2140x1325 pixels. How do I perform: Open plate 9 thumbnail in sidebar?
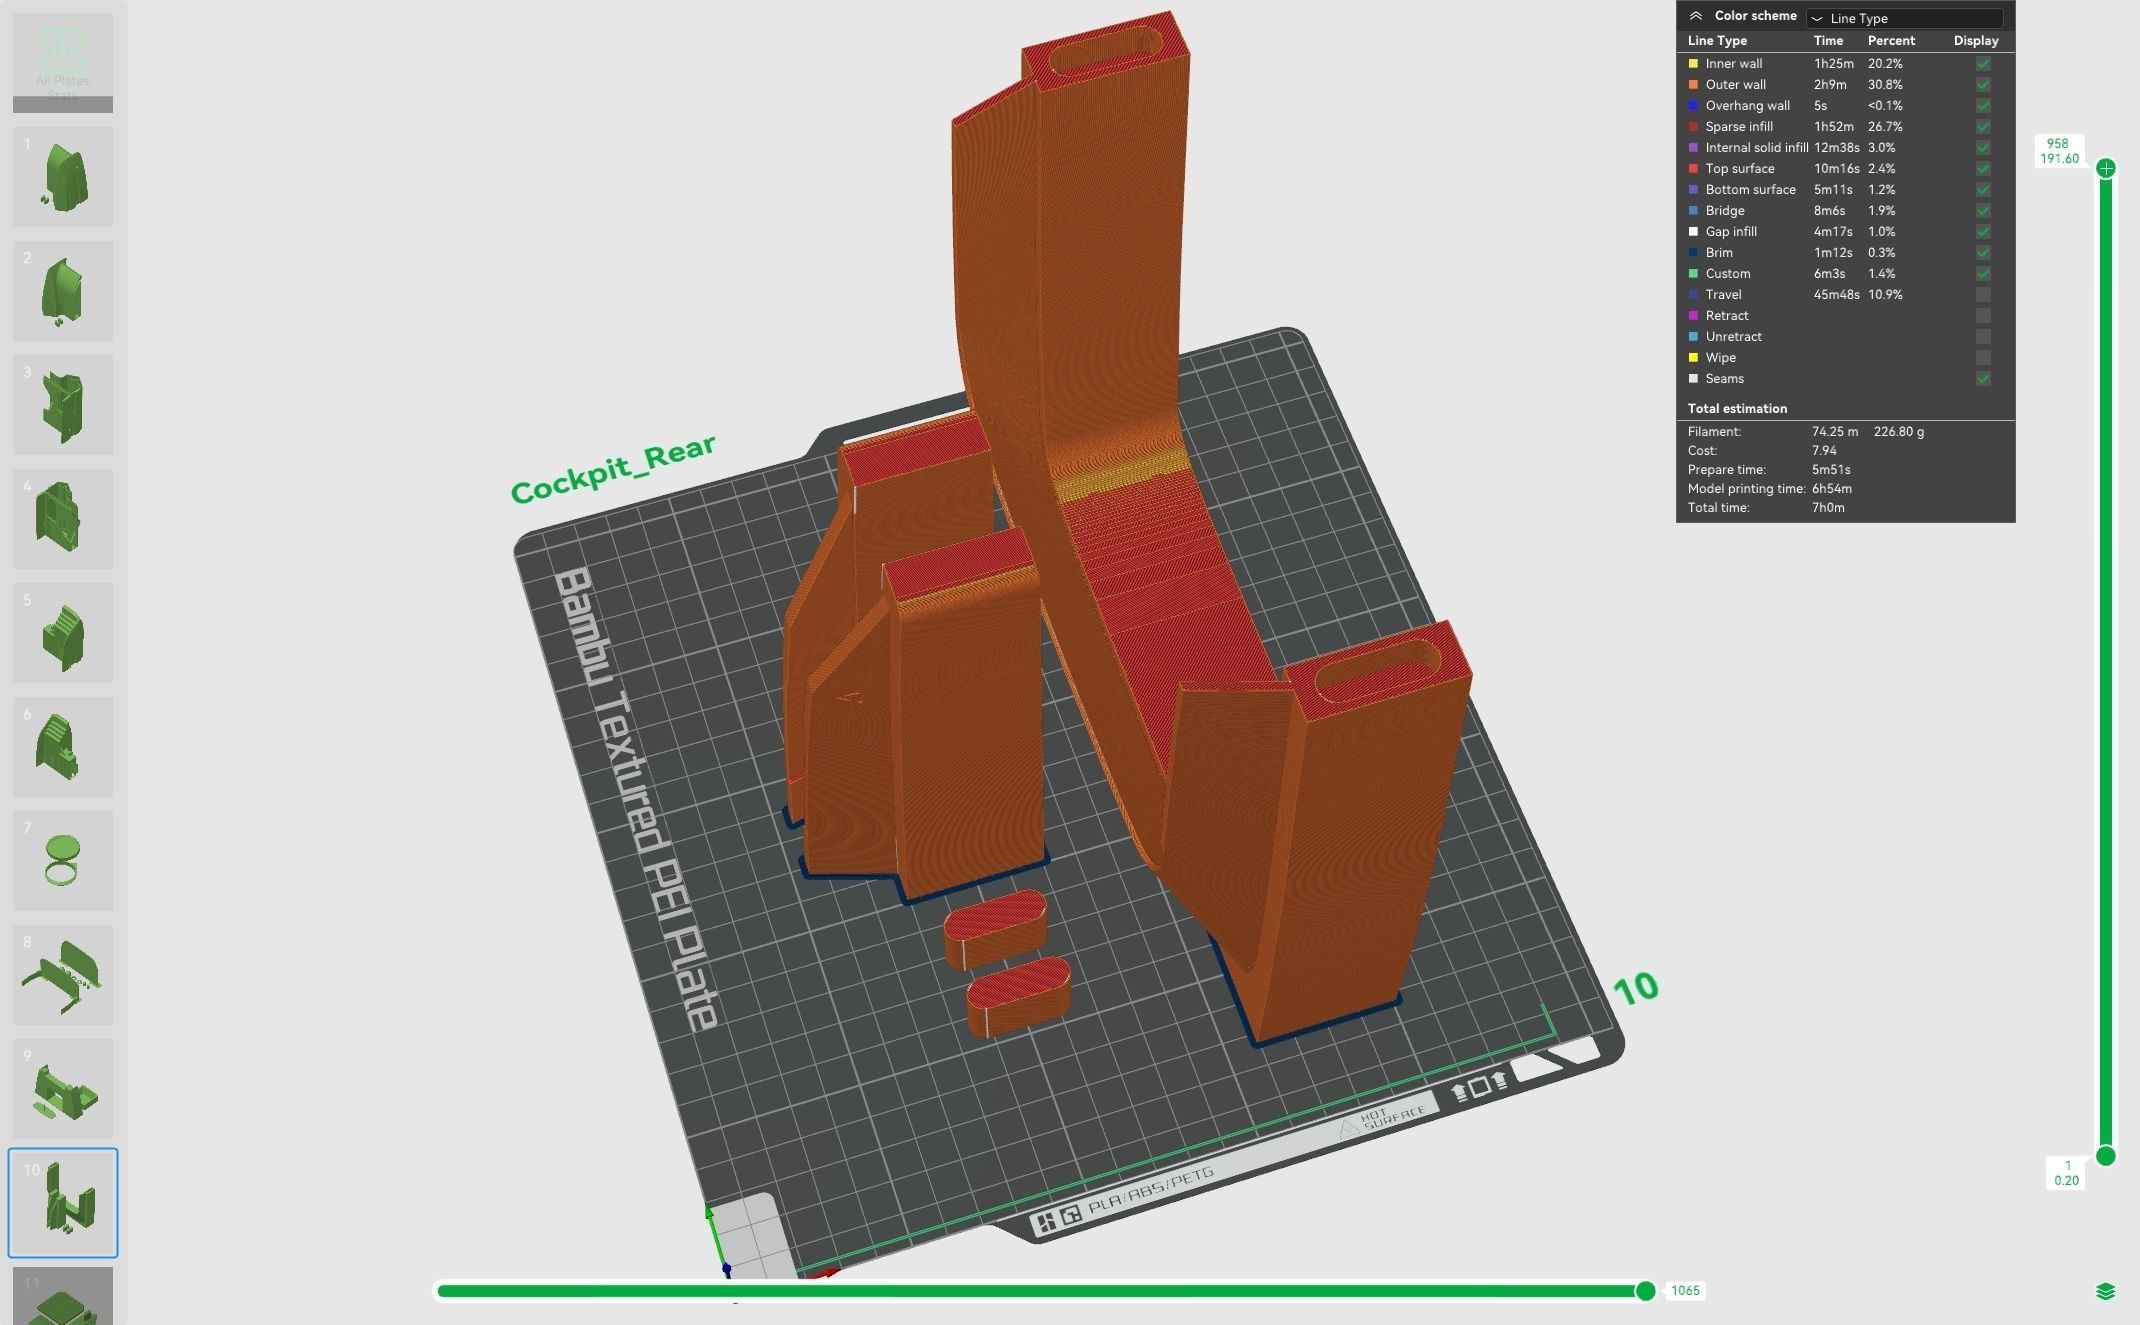(x=63, y=1089)
